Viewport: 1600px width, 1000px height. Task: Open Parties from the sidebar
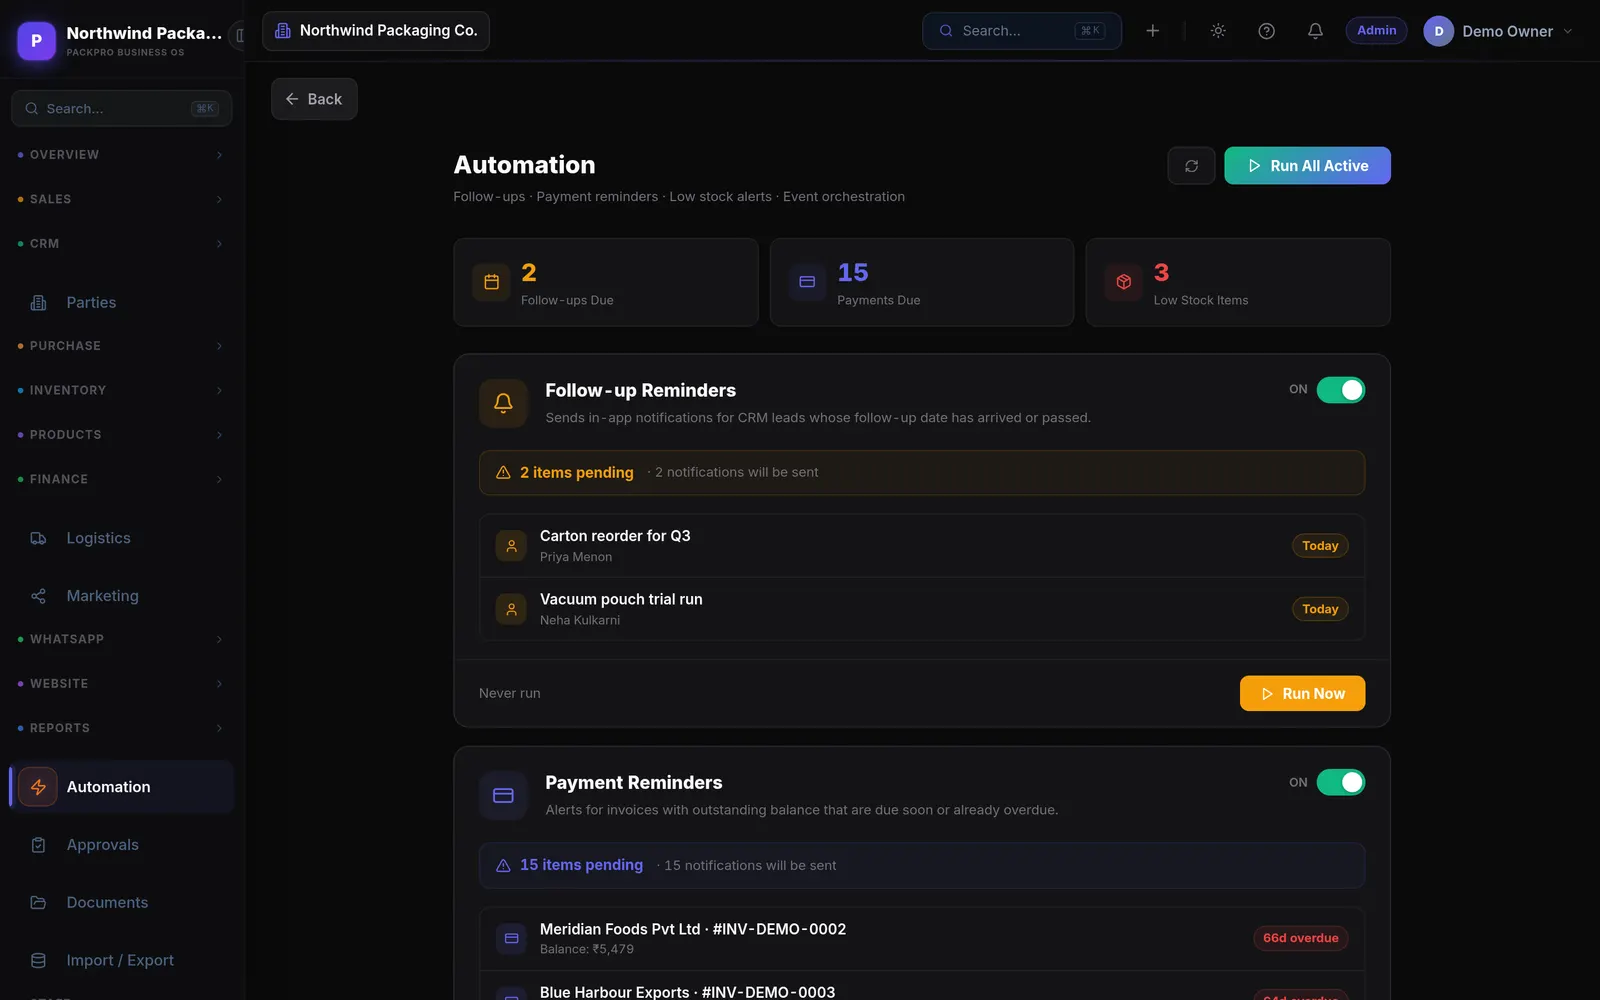click(x=121, y=303)
